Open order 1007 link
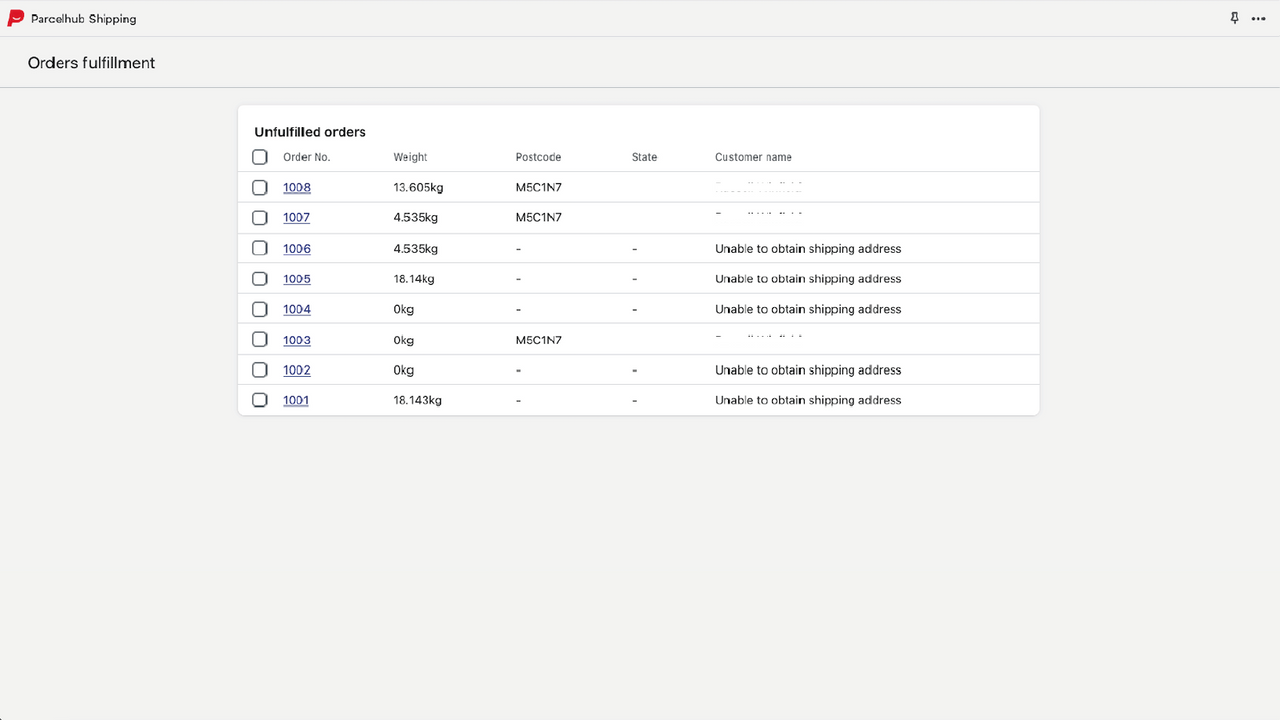 (x=297, y=217)
